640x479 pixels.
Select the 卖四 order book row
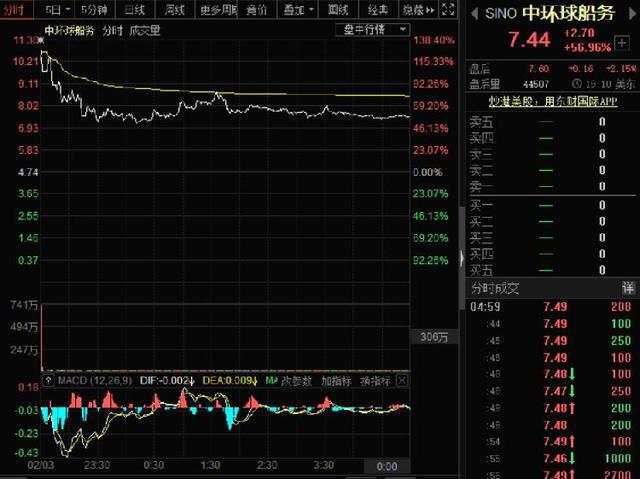click(x=552, y=138)
